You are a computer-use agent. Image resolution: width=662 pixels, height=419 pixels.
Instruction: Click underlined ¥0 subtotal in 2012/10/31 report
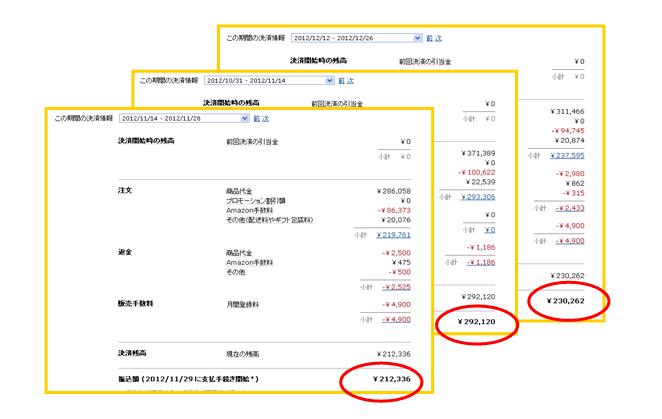(x=490, y=229)
